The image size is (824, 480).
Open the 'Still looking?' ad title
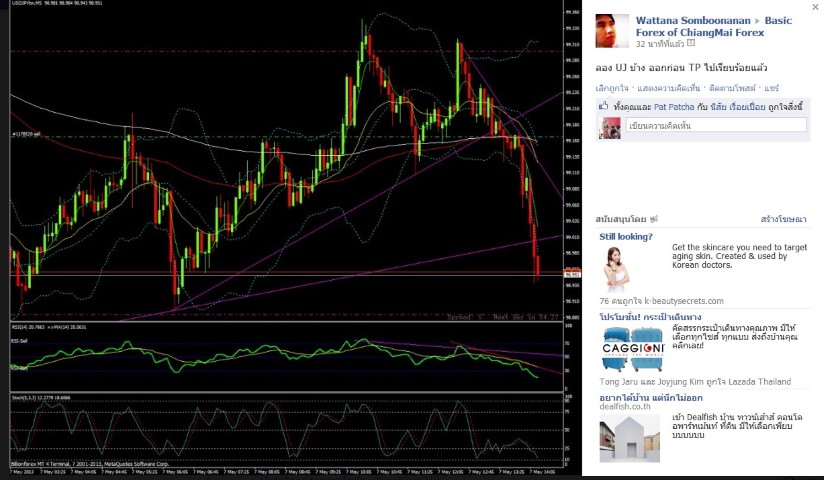[x=626, y=237]
